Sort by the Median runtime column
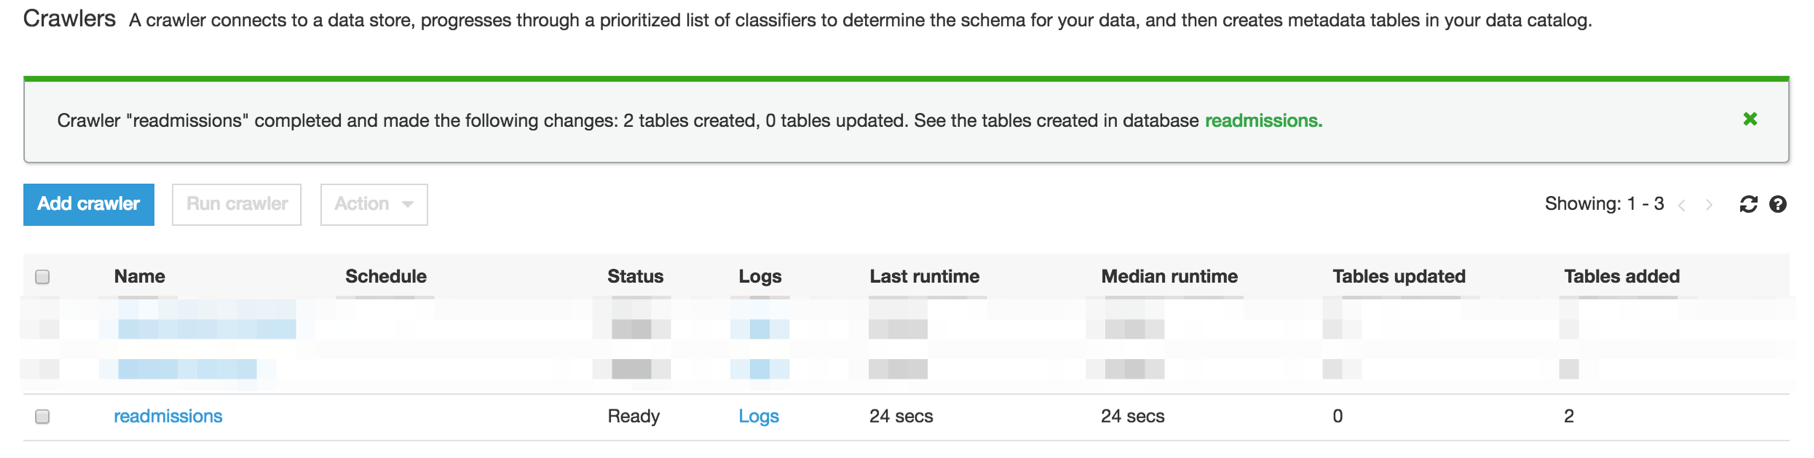The image size is (1814, 458). pyautogui.click(x=1168, y=276)
